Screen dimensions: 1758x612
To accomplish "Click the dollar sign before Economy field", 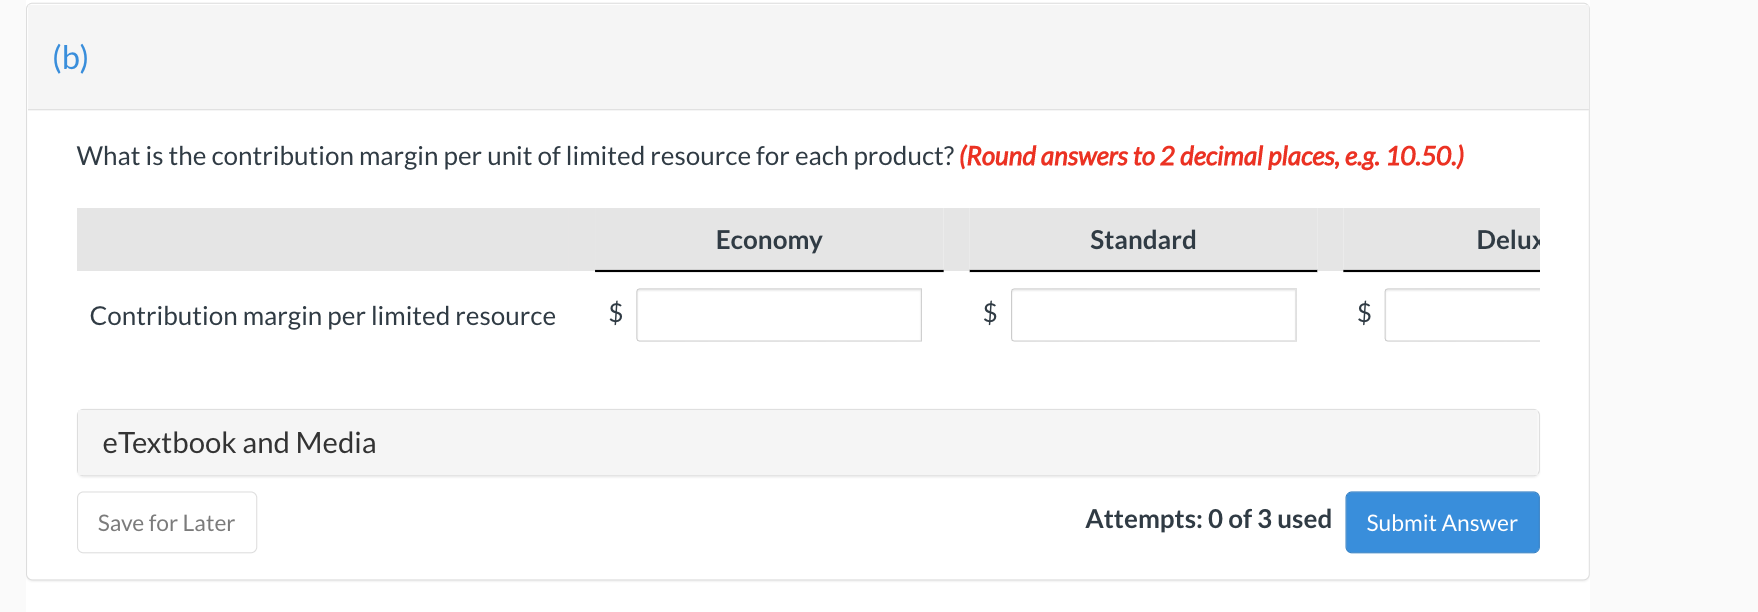I will tap(616, 313).
